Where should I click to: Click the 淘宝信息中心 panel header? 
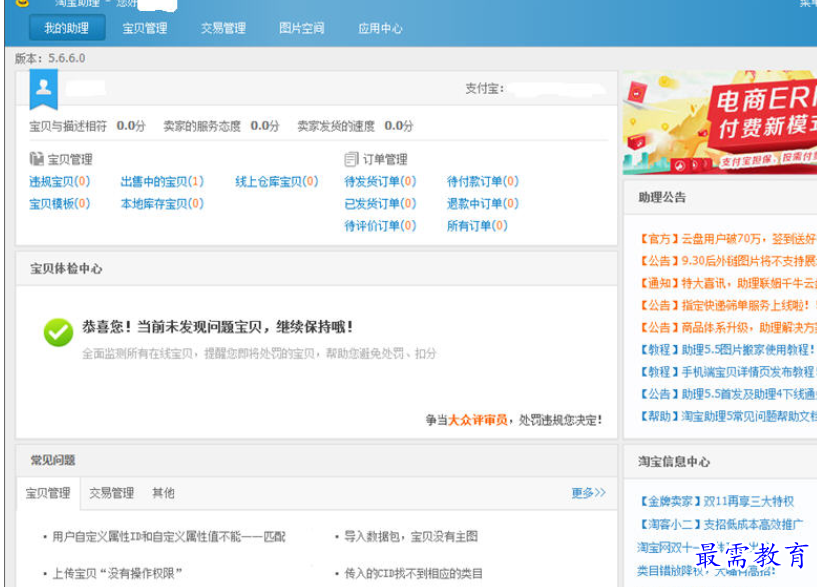[x=720, y=461]
